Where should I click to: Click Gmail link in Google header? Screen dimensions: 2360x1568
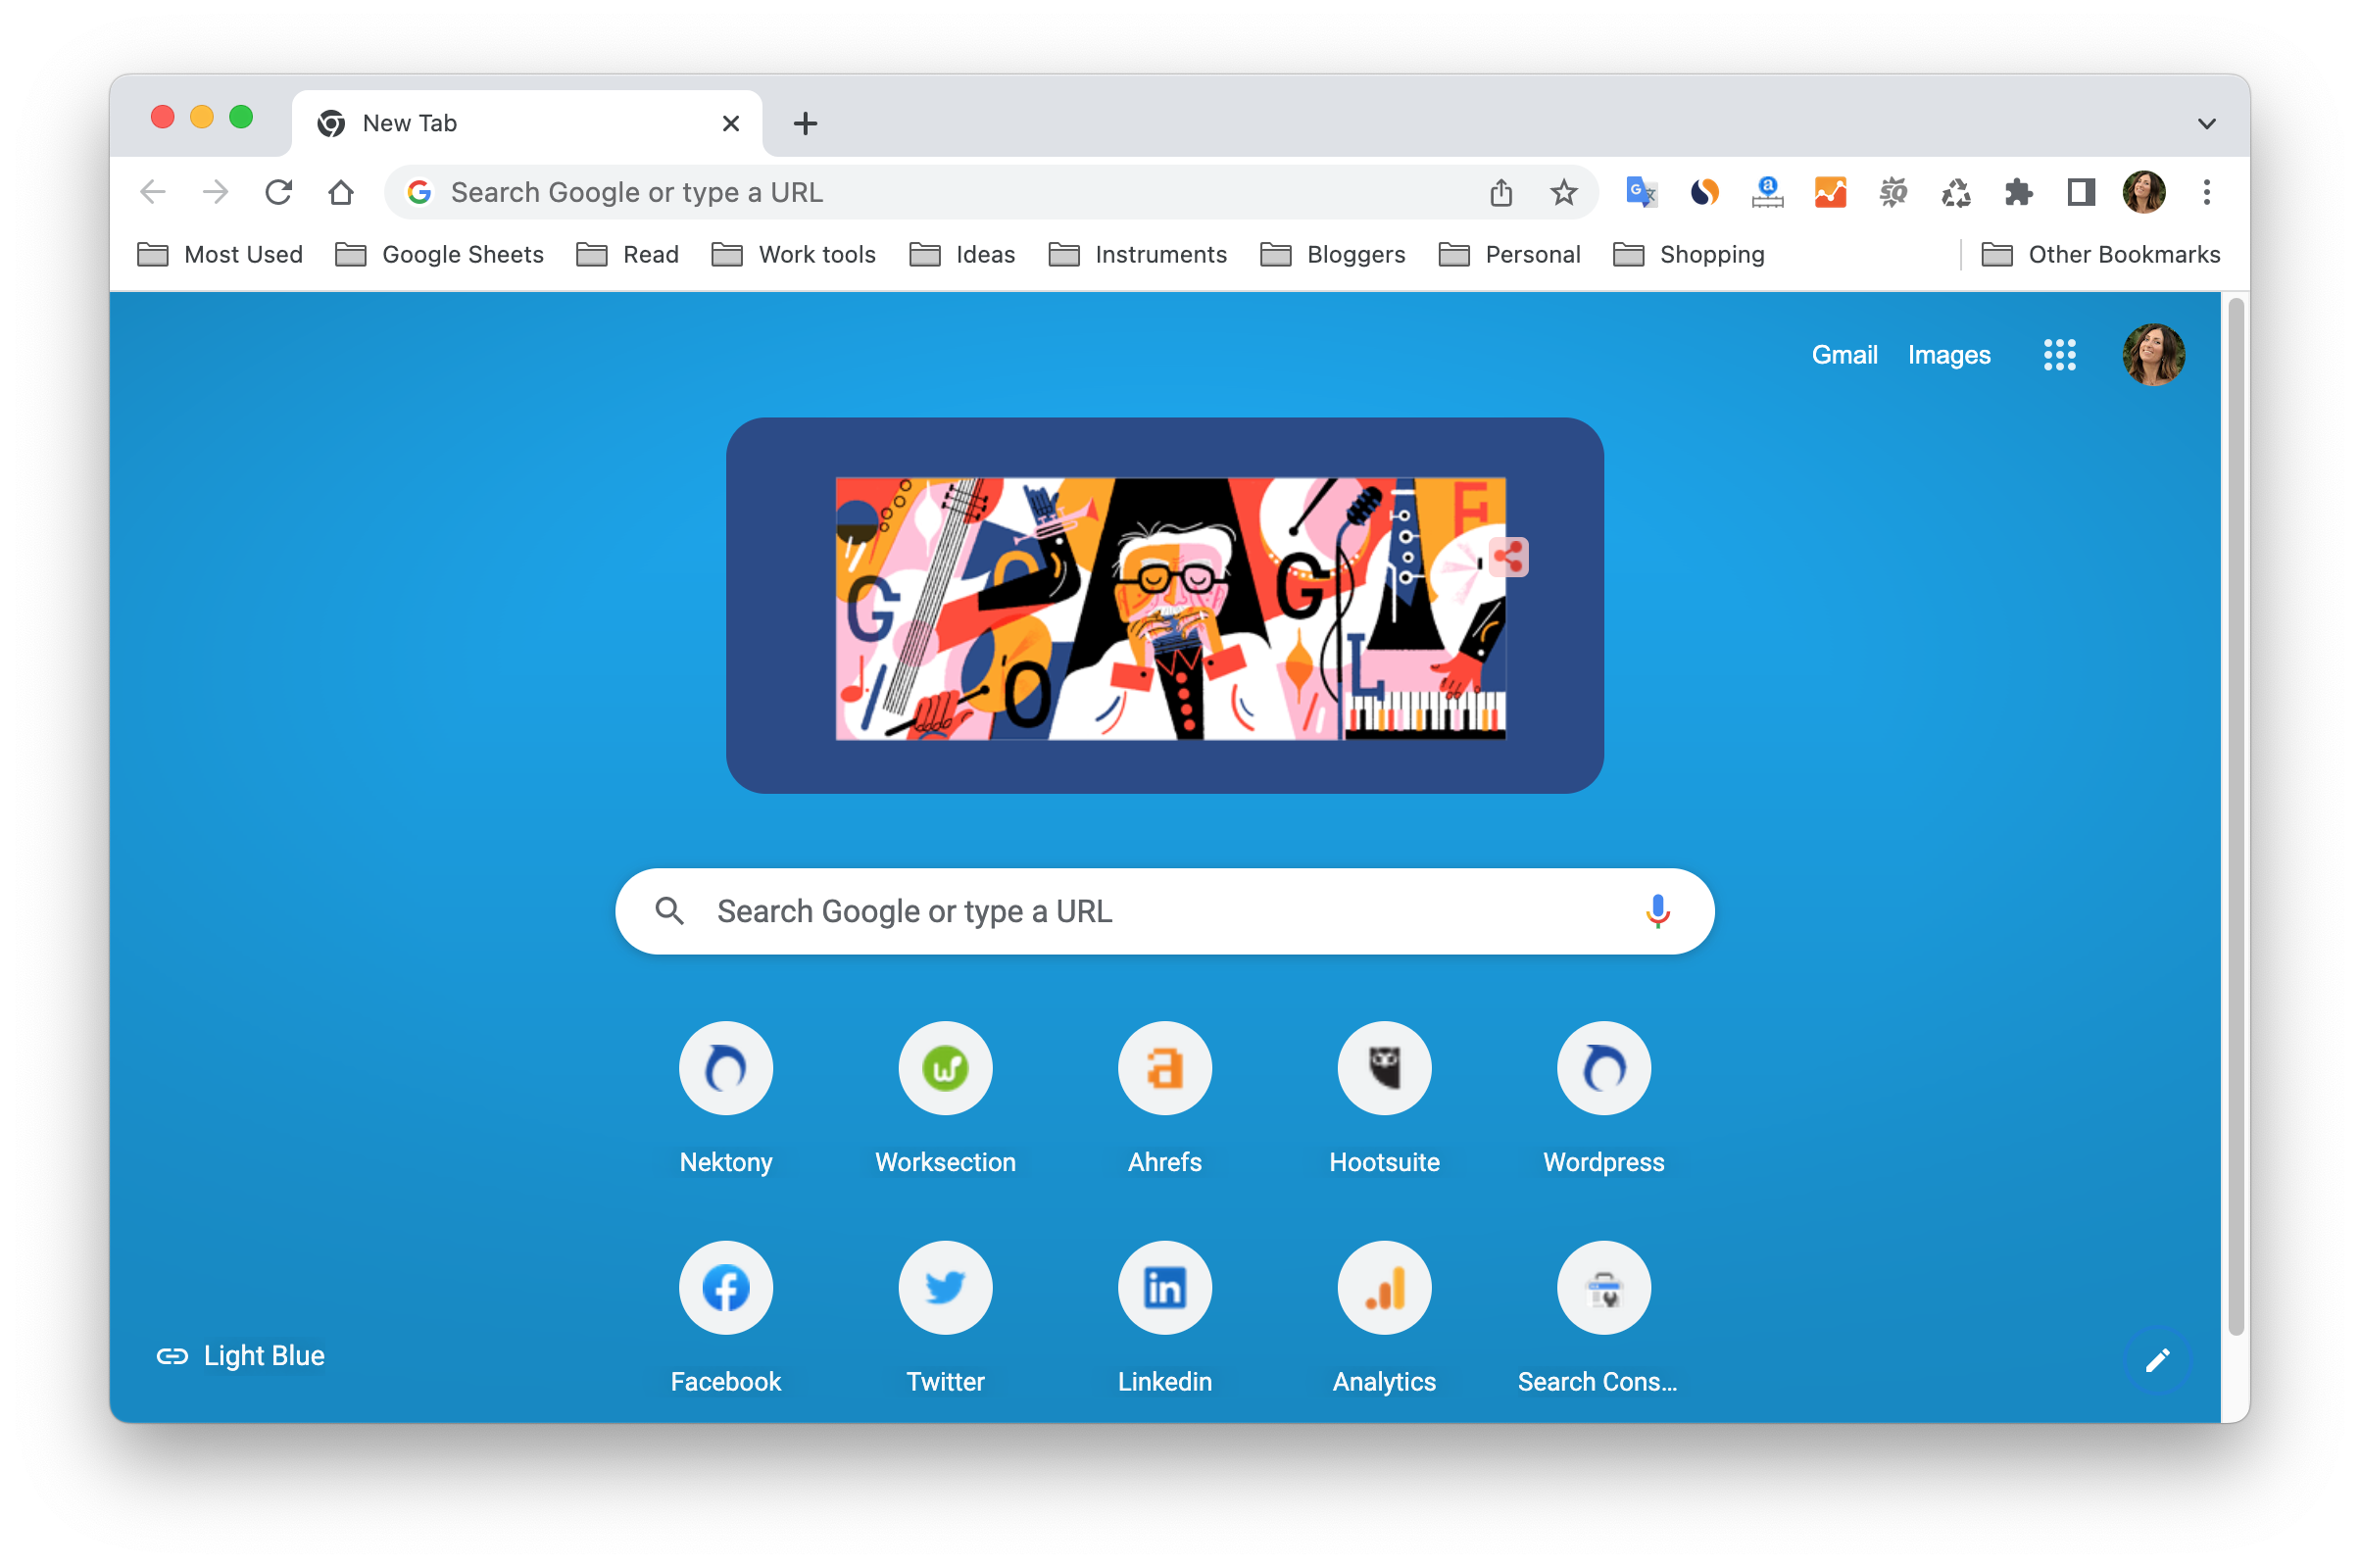pyautogui.click(x=1845, y=355)
